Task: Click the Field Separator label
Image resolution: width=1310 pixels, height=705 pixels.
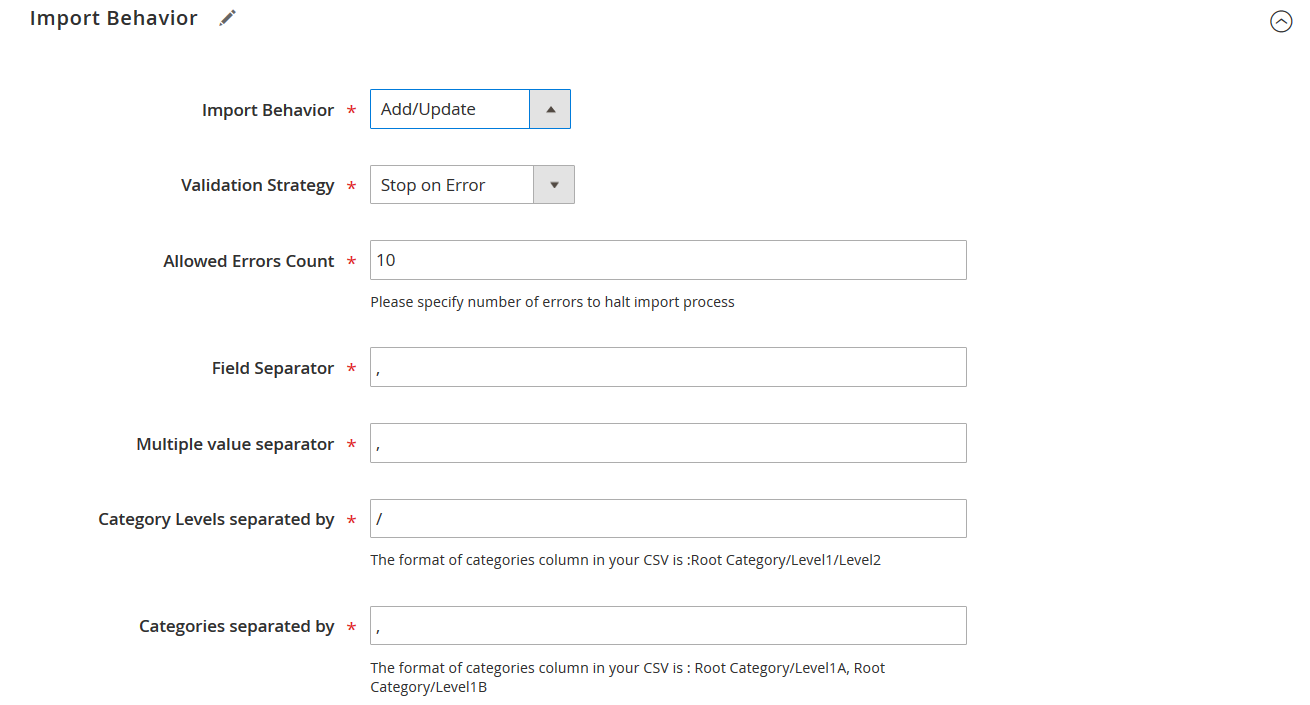Action: (x=273, y=368)
